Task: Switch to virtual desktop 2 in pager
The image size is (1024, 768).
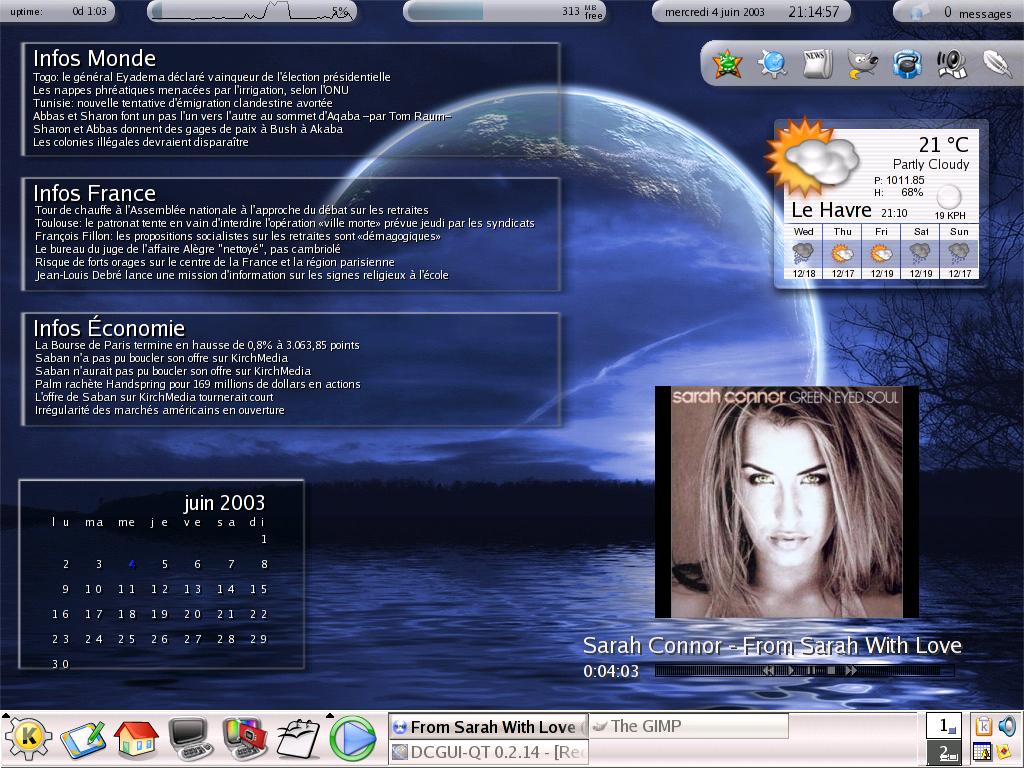Action: point(944,752)
